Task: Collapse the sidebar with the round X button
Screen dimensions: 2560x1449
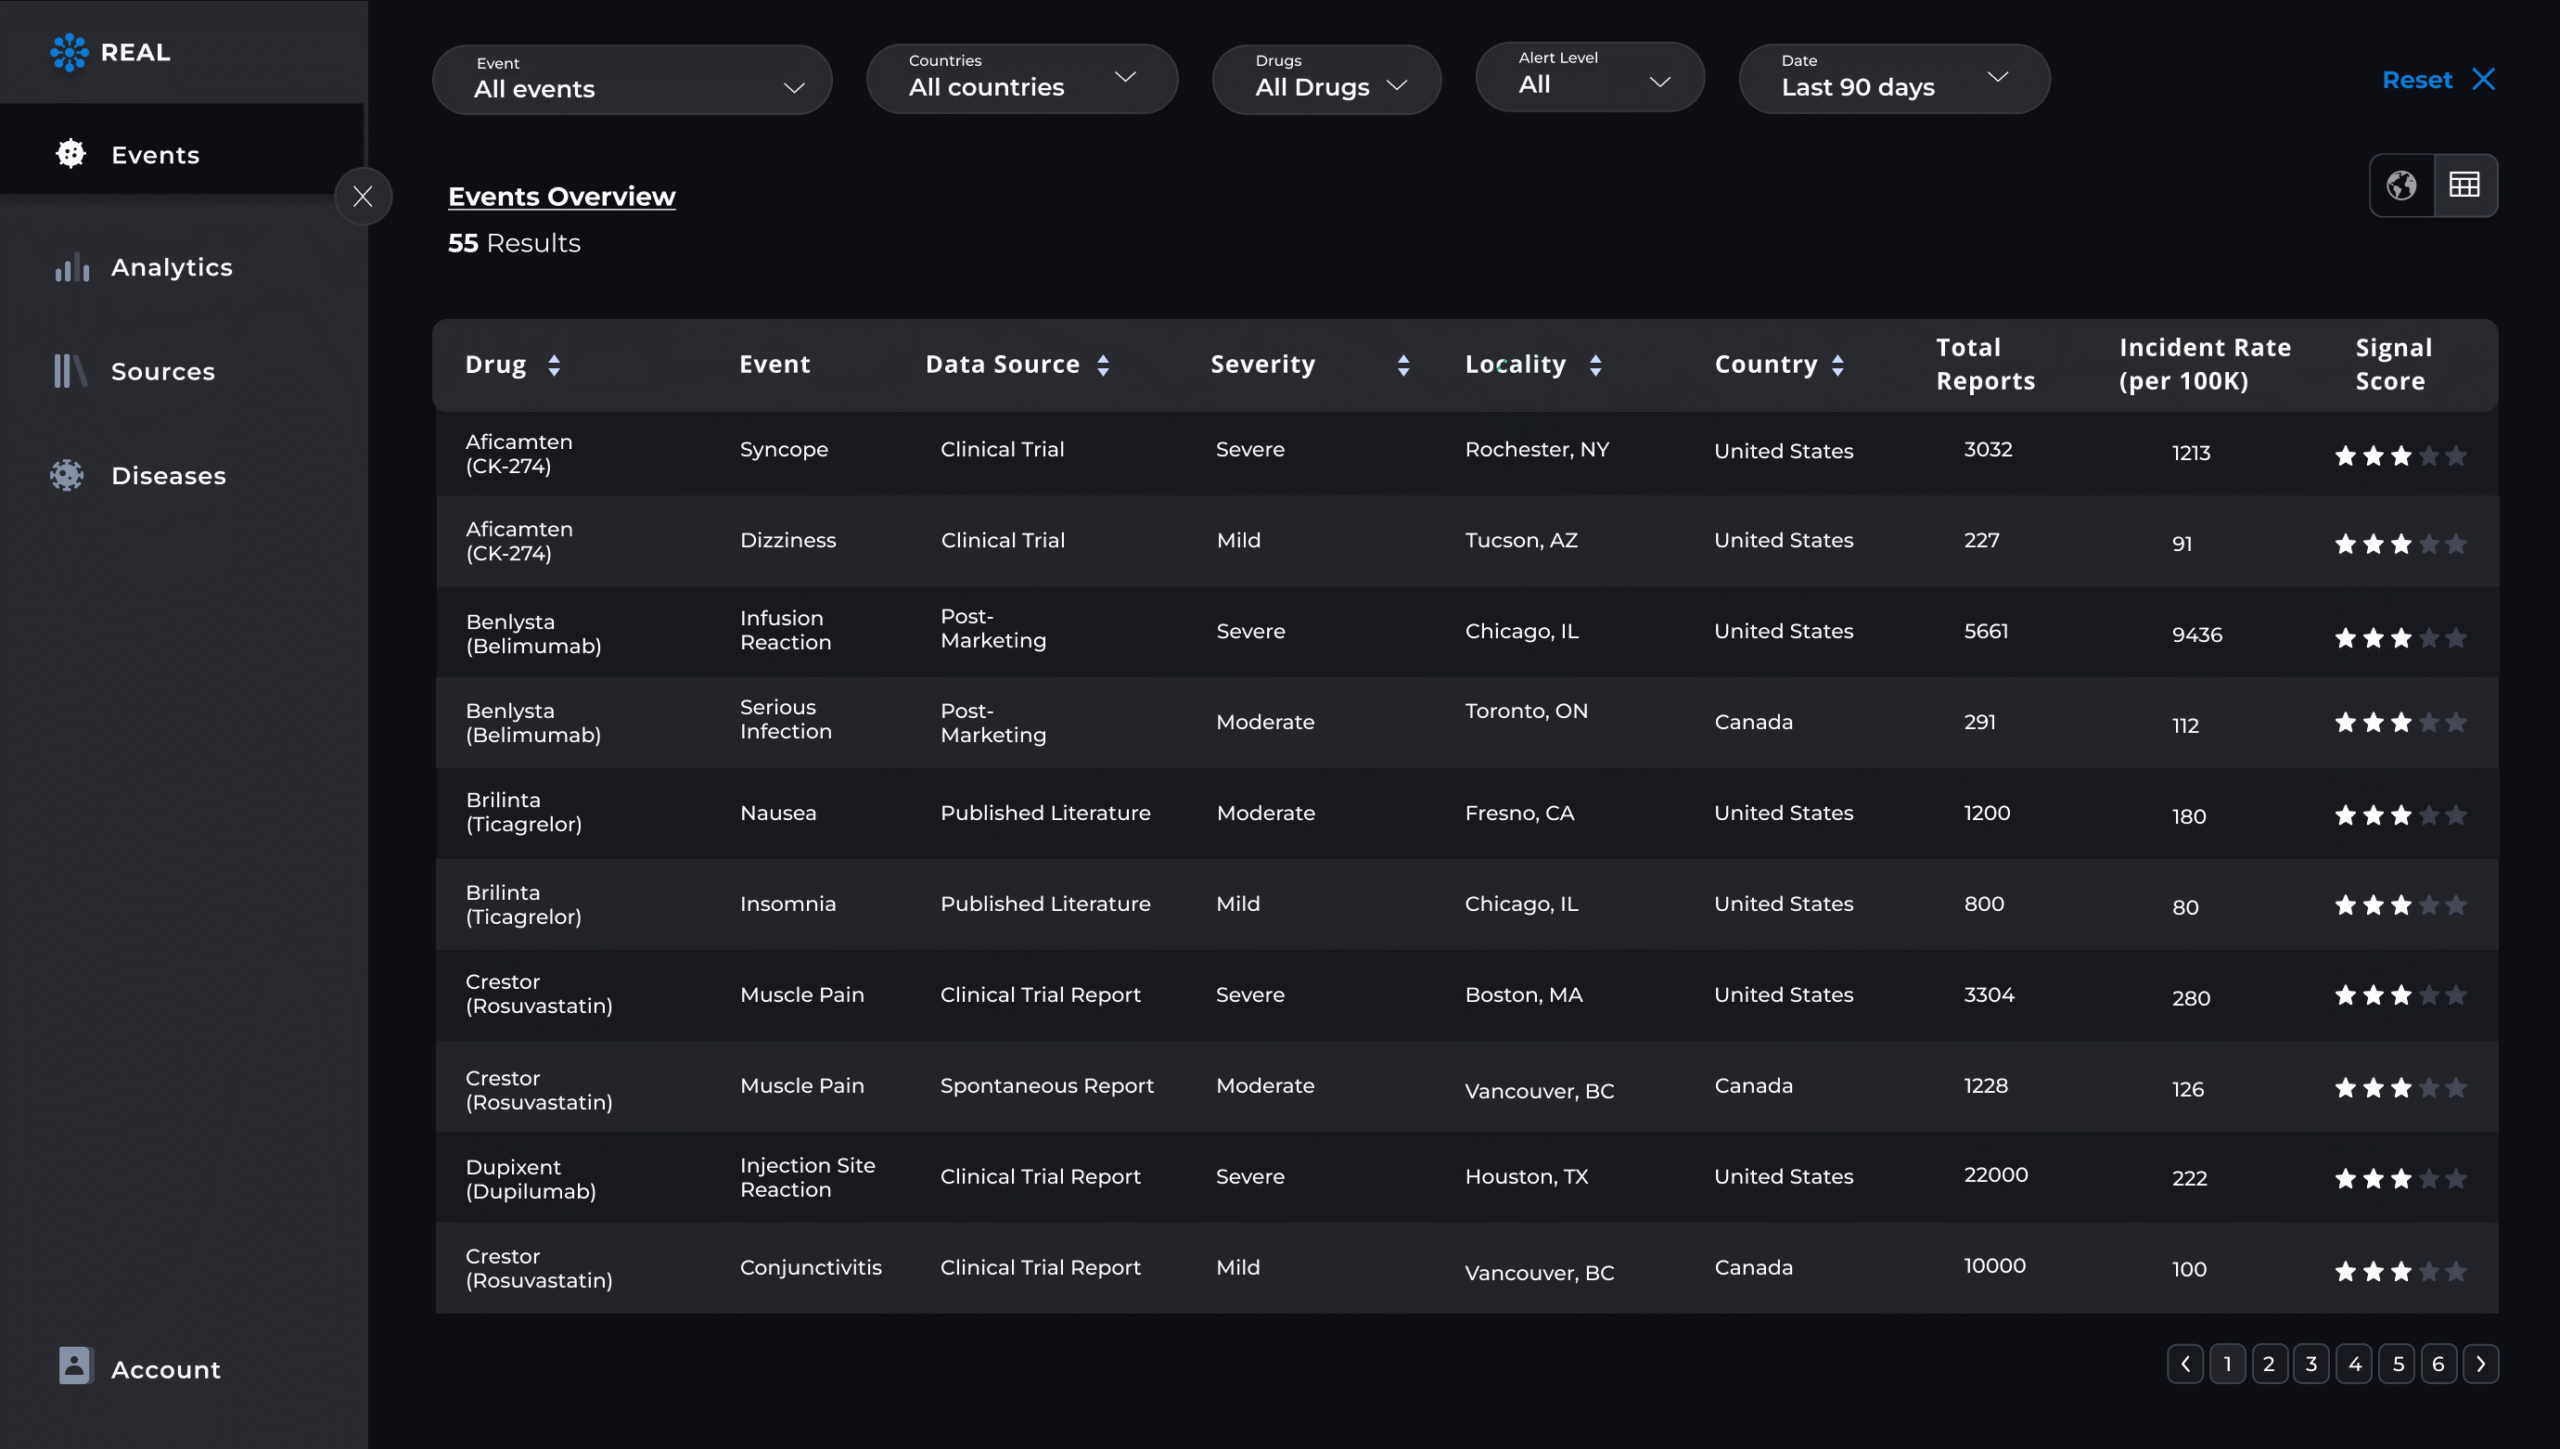Action: point(363,196)
